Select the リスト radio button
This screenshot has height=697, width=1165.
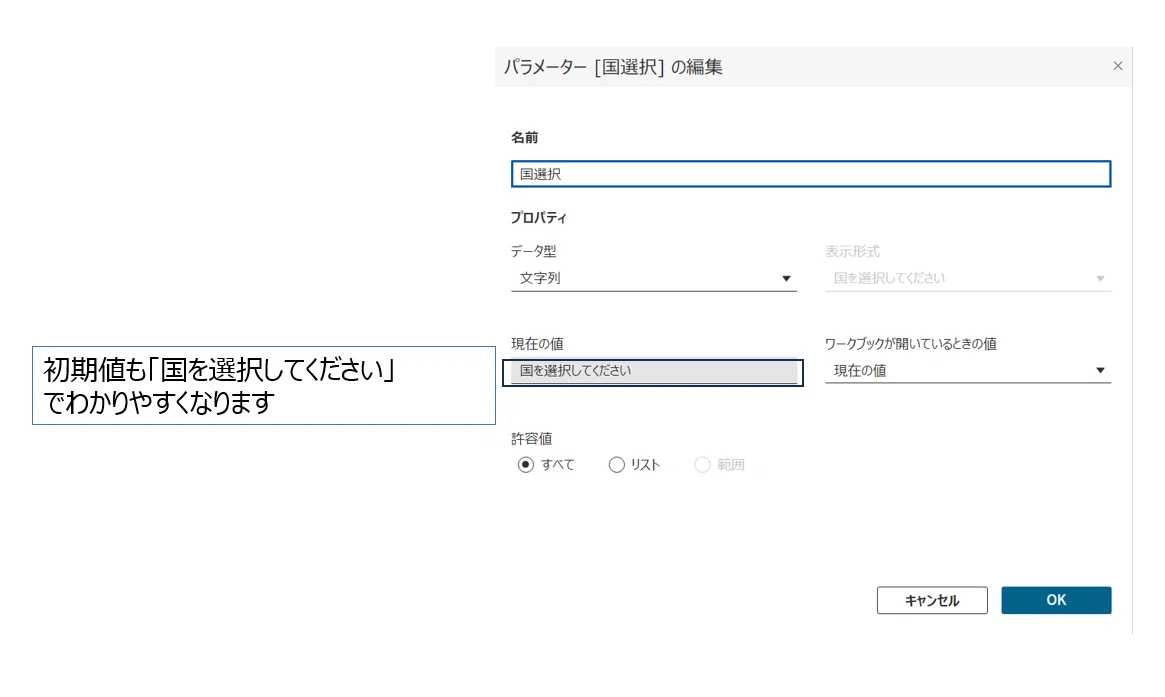tap(616, 464)
